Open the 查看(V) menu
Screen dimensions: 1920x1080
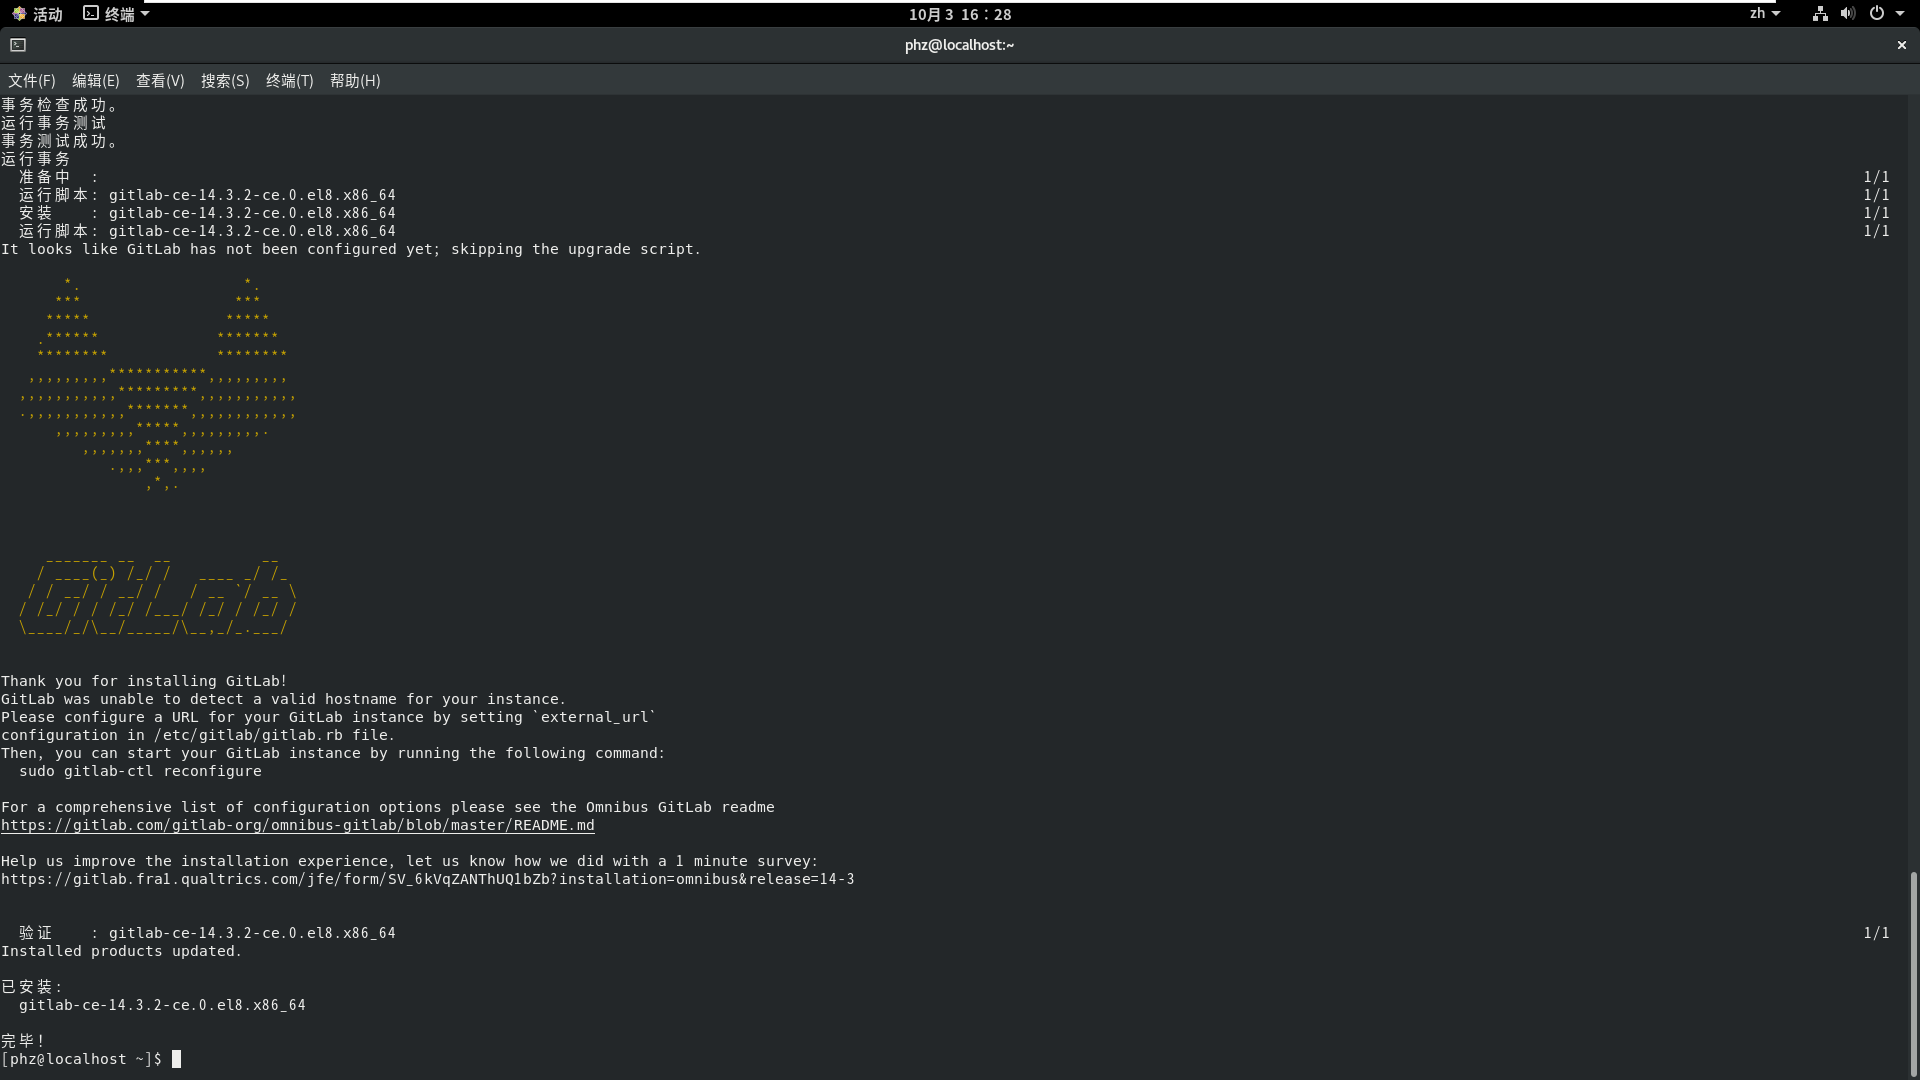pos(160,81)
